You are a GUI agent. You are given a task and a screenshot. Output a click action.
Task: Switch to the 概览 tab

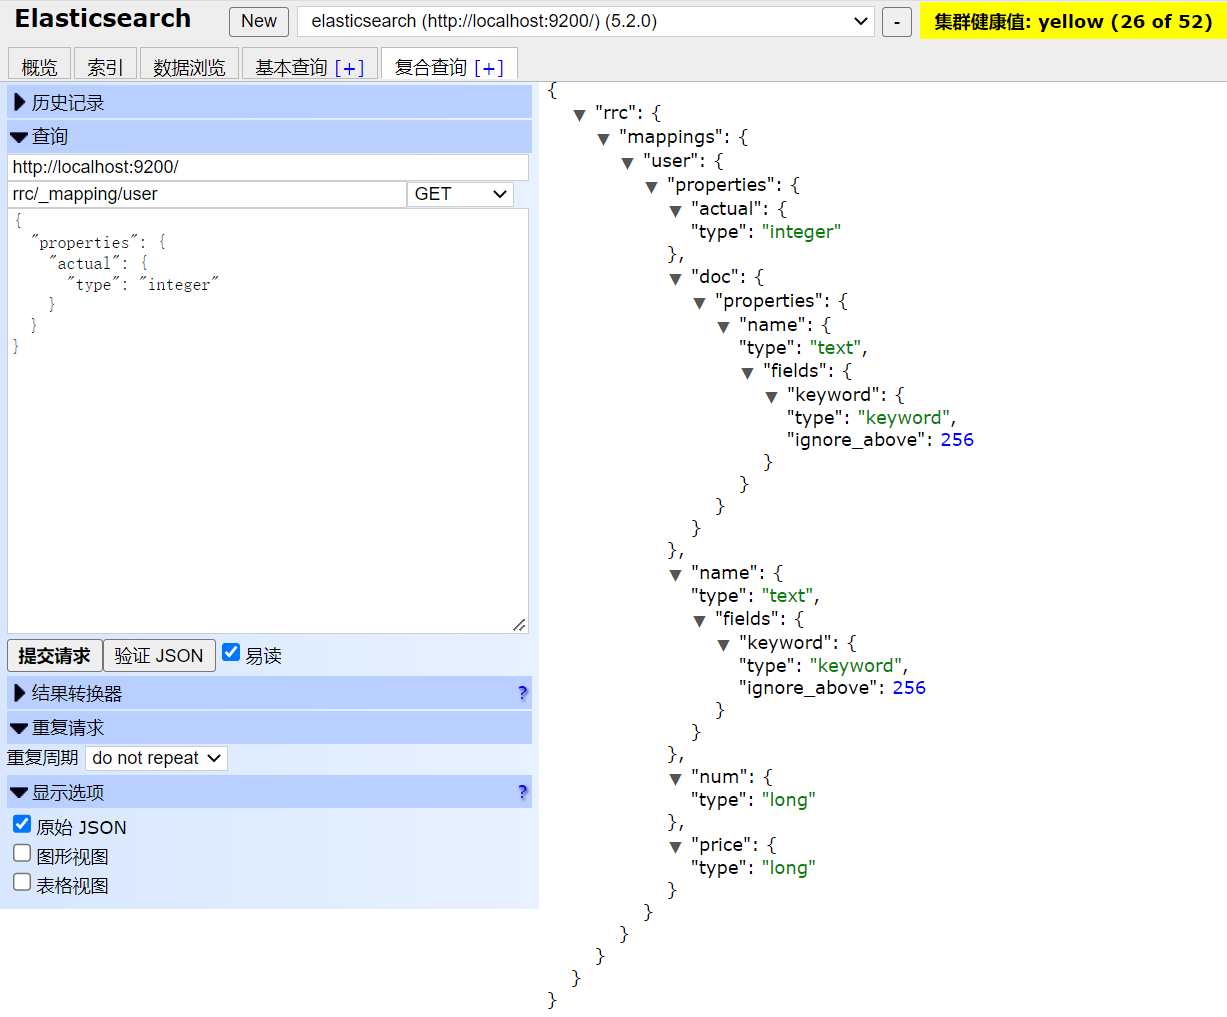(x=39, y=66)
